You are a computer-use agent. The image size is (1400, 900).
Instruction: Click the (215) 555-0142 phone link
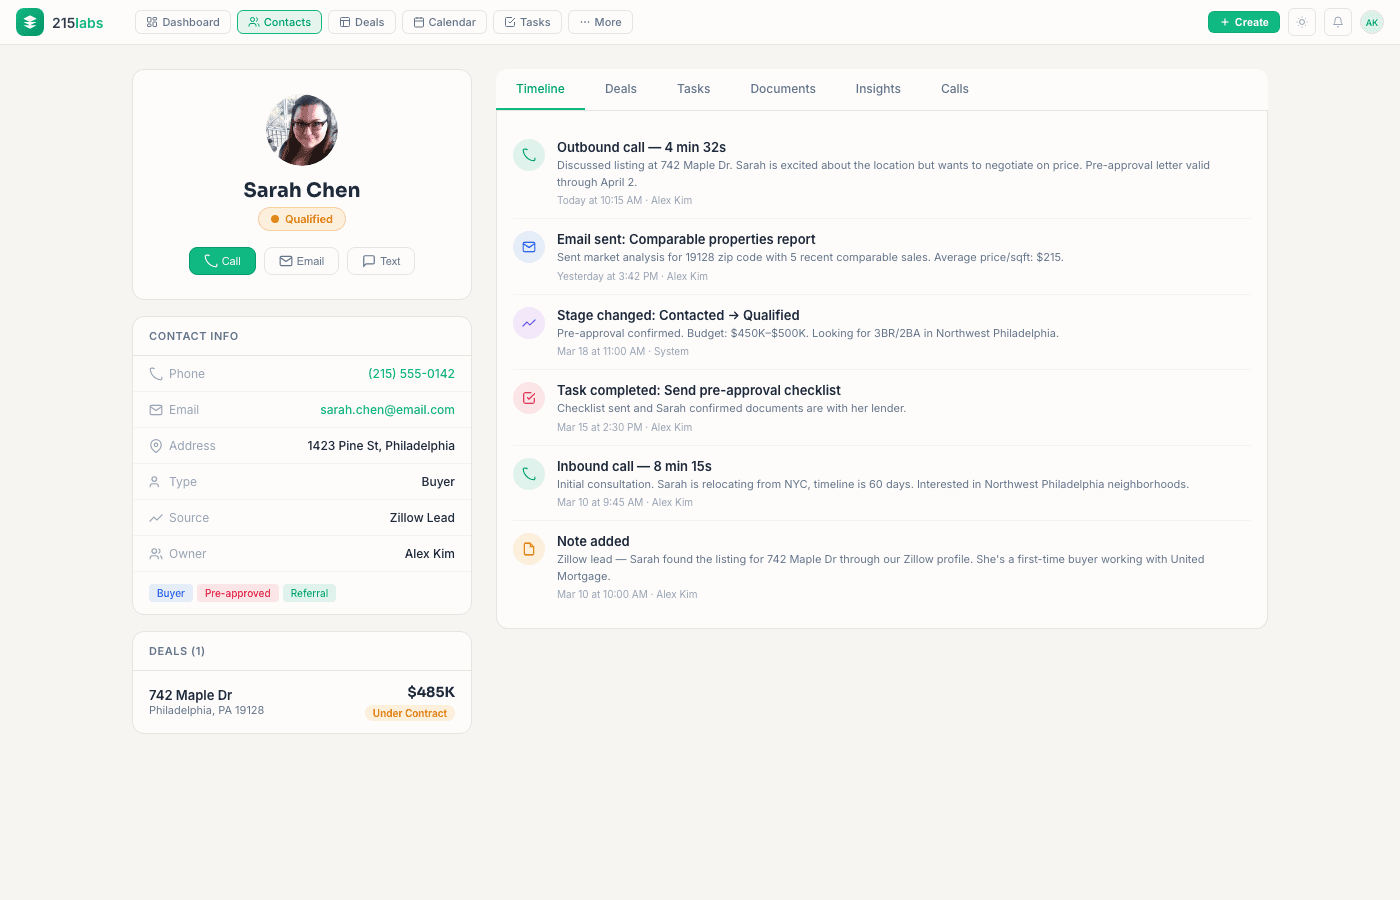pyautogui.click(x=411, y=373)
